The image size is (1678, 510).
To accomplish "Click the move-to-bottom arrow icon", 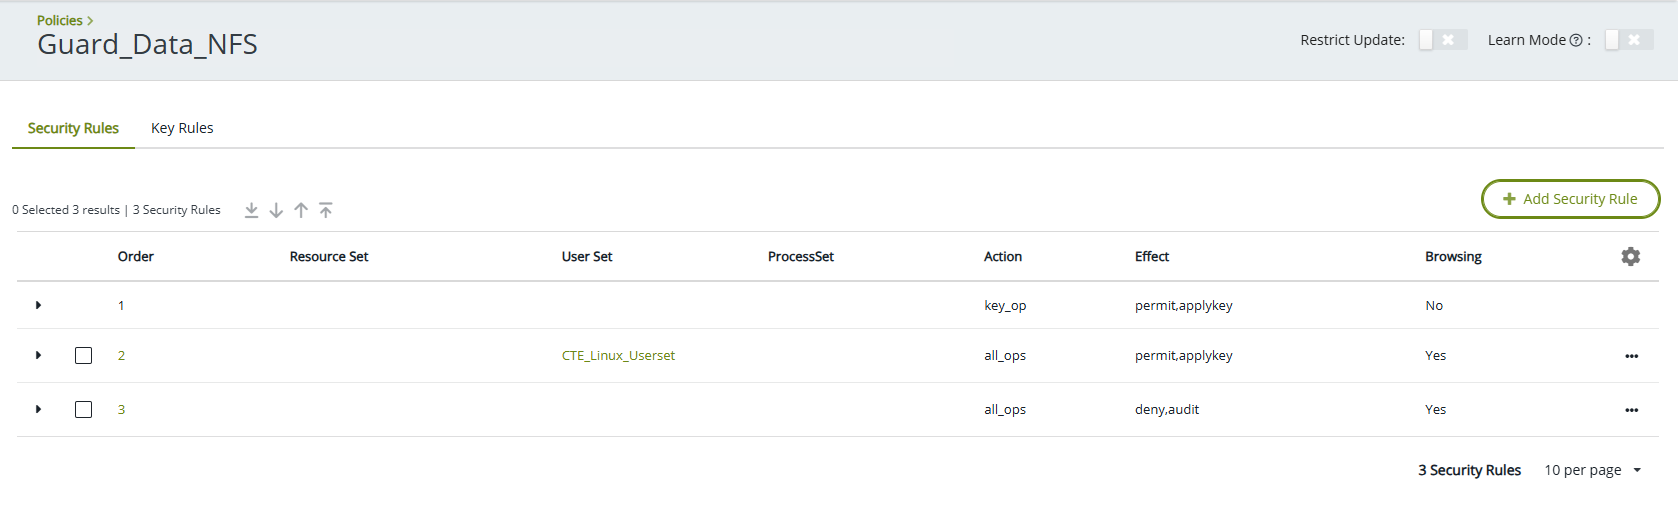I will 251,210.
